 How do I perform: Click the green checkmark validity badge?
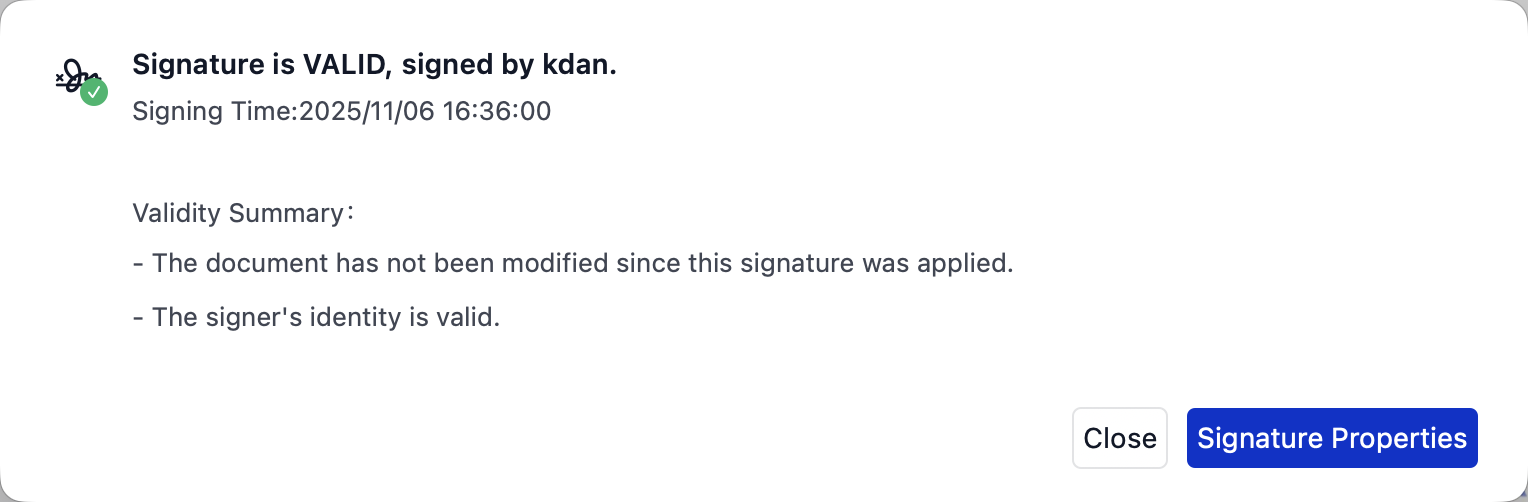click(94, 93)
